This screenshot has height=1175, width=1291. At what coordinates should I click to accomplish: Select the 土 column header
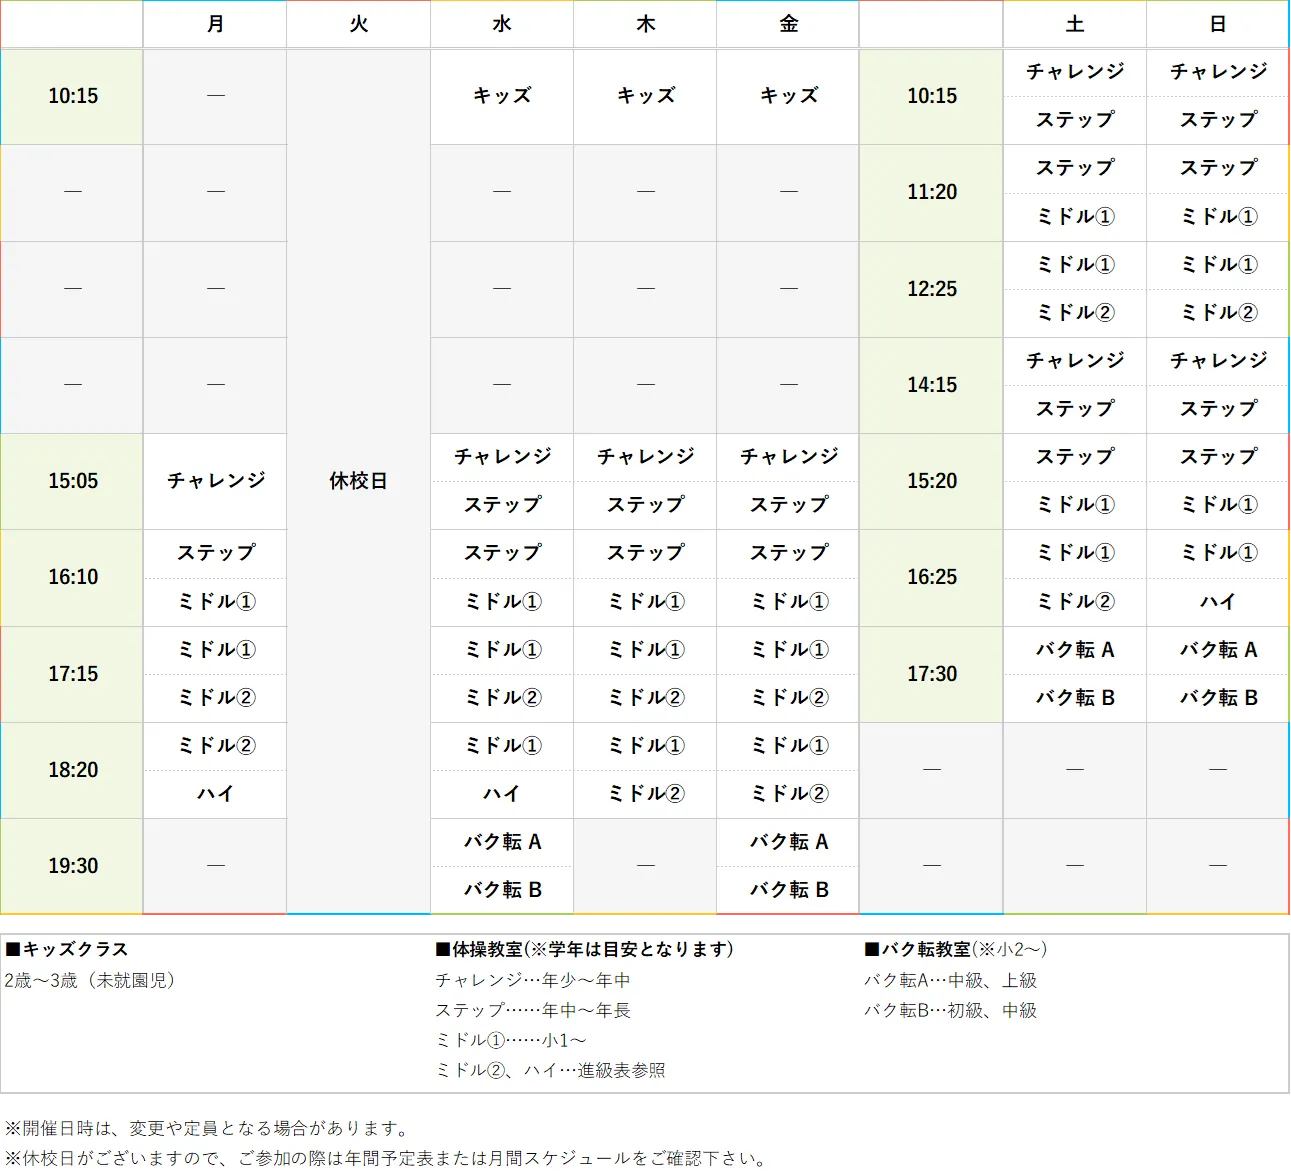pyautogui.click(x=1074, y=24)
